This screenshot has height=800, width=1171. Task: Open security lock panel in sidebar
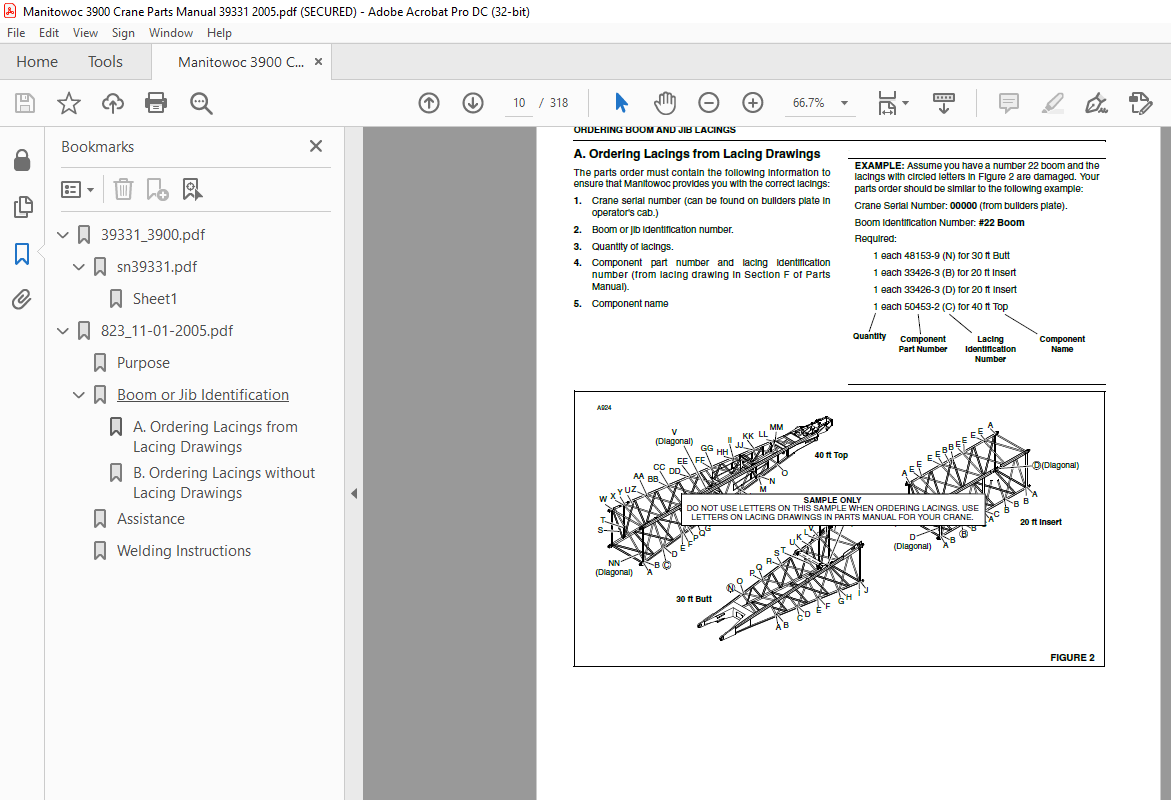point(22,160)
